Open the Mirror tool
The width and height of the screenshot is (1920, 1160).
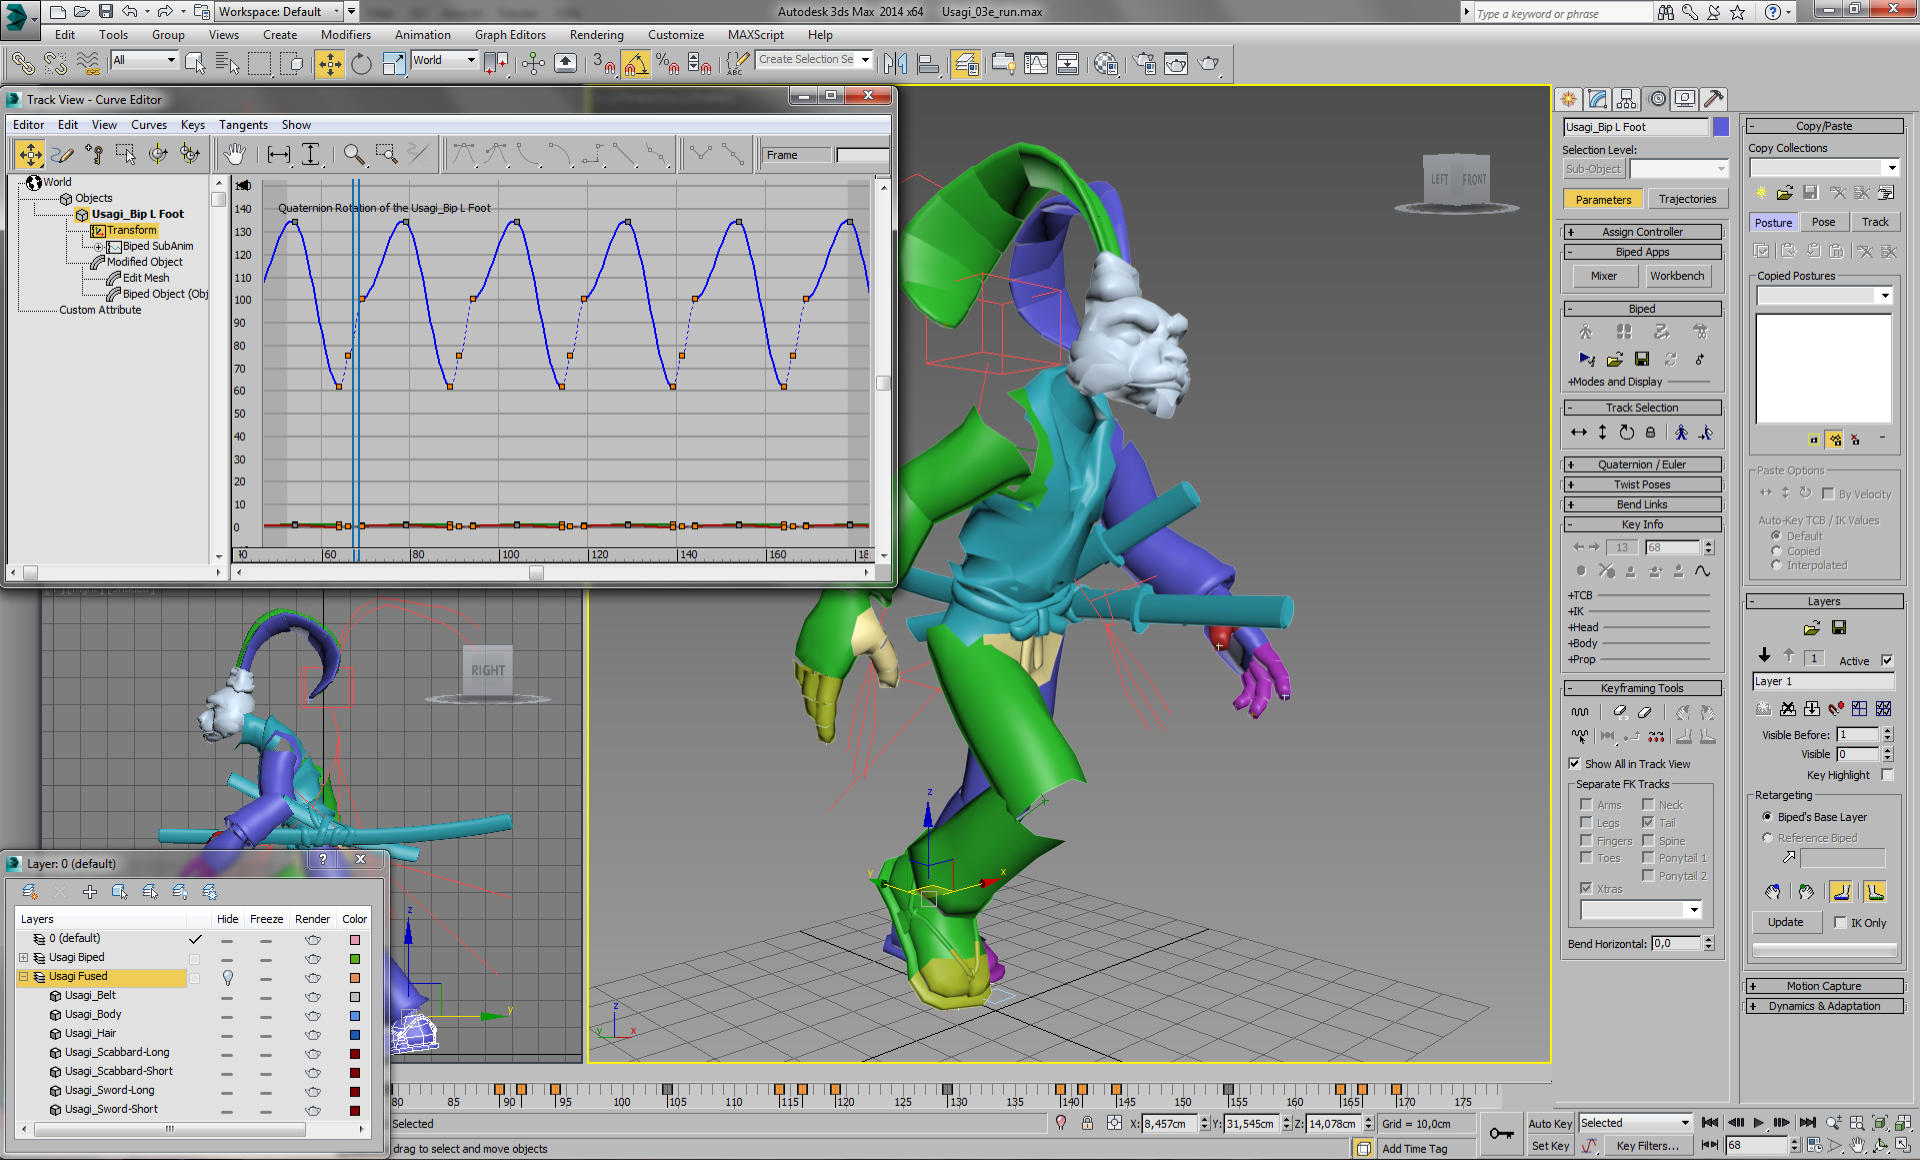pyautogui.click(x=895, y=64)
